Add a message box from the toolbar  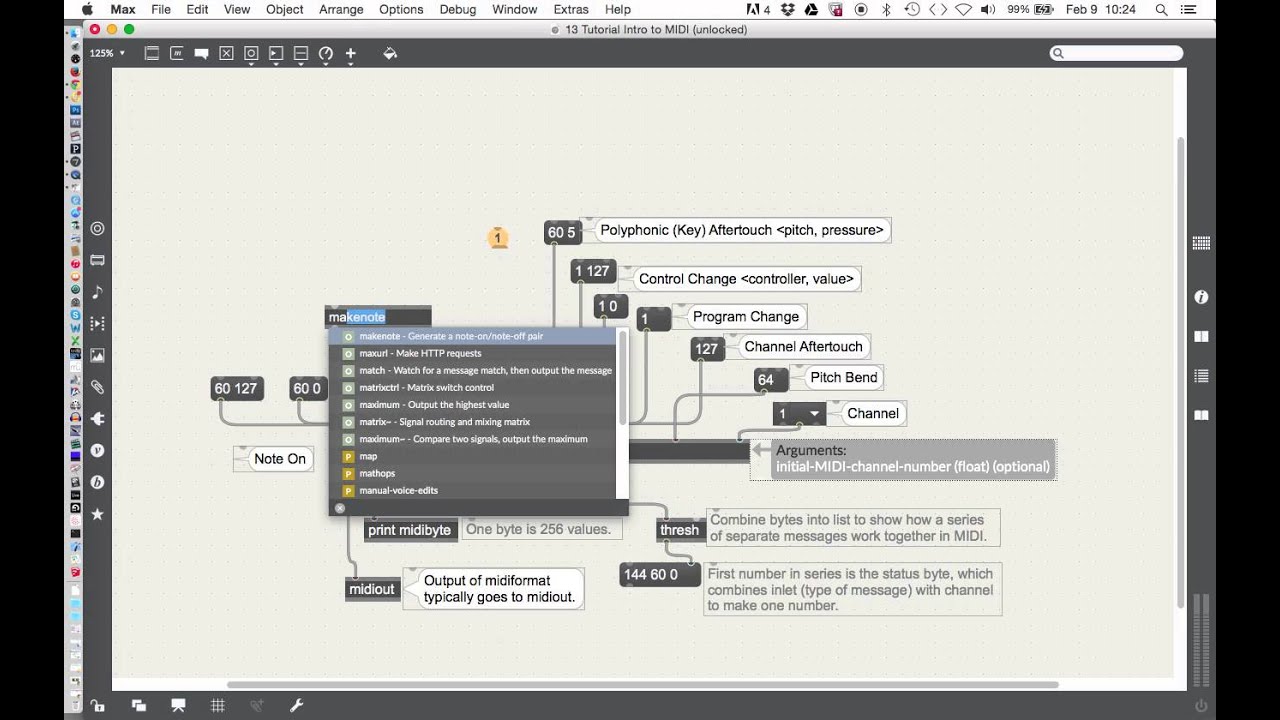click(177, 53)
